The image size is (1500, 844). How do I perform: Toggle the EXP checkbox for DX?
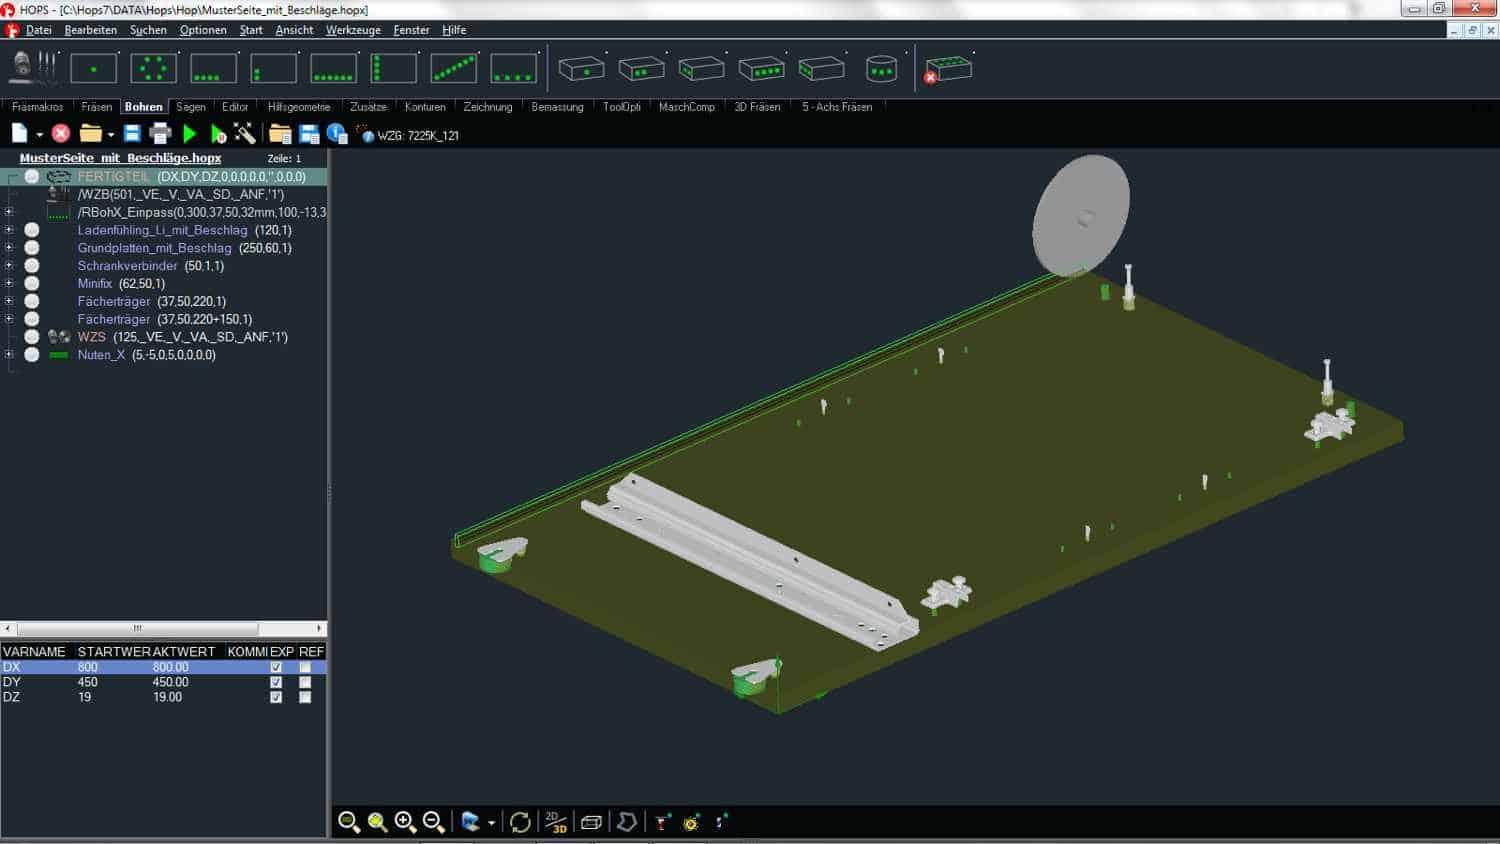click(x=276, y=667)
